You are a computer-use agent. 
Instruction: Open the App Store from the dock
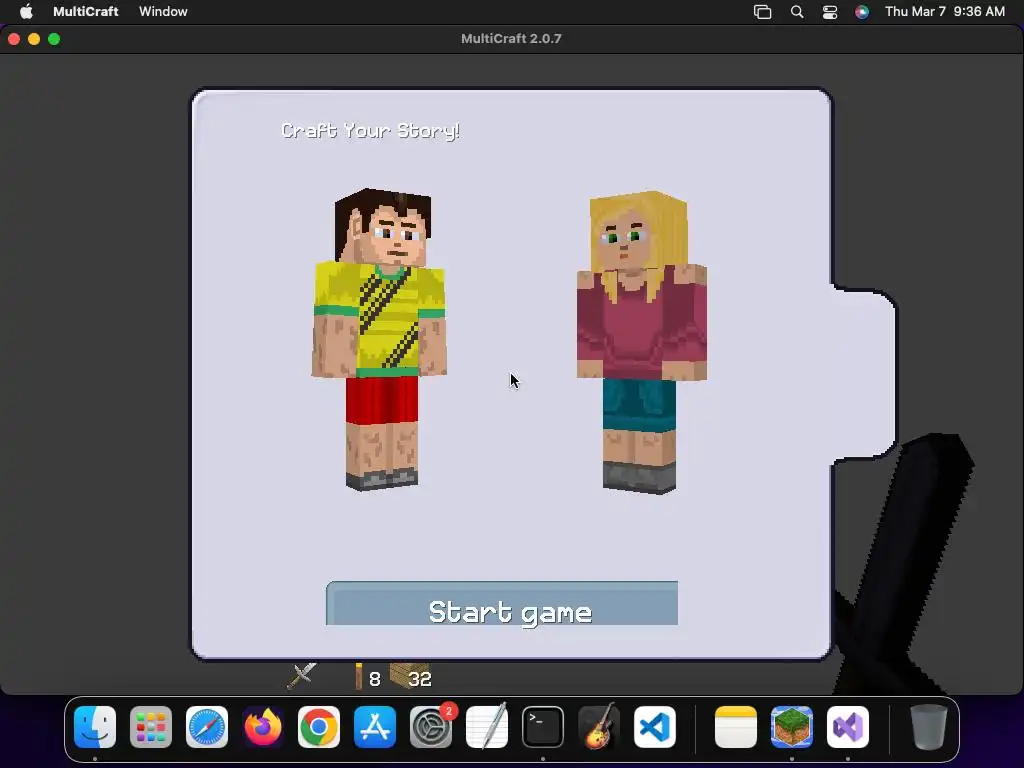[375, 727]
